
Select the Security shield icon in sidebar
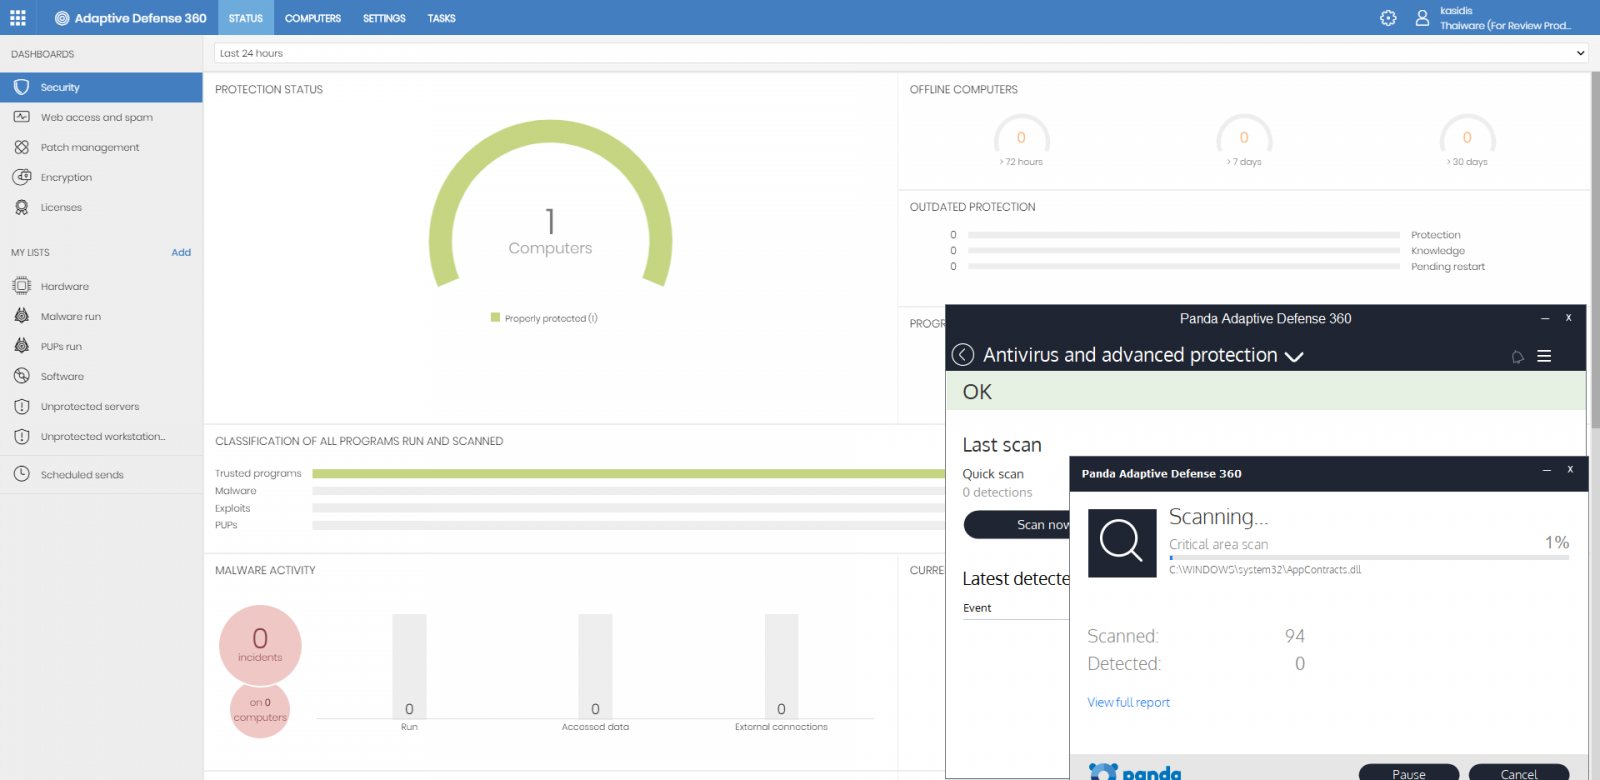coord(22,87)
